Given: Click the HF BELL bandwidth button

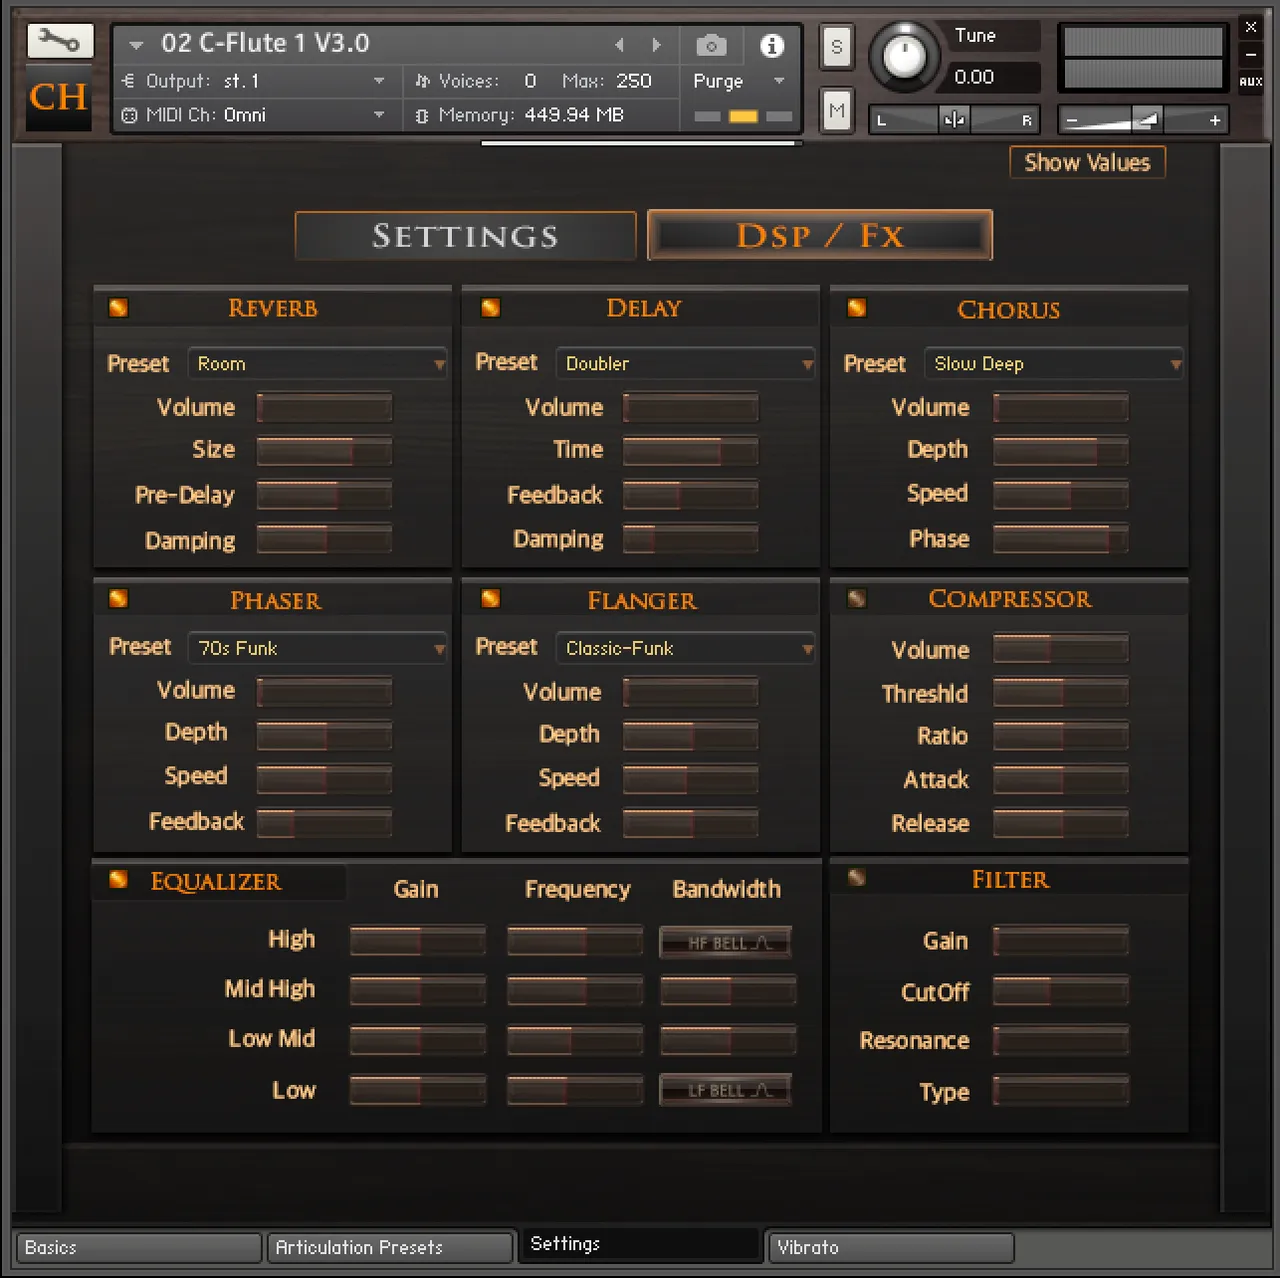Looking at the screenshot, I should 726,942.
